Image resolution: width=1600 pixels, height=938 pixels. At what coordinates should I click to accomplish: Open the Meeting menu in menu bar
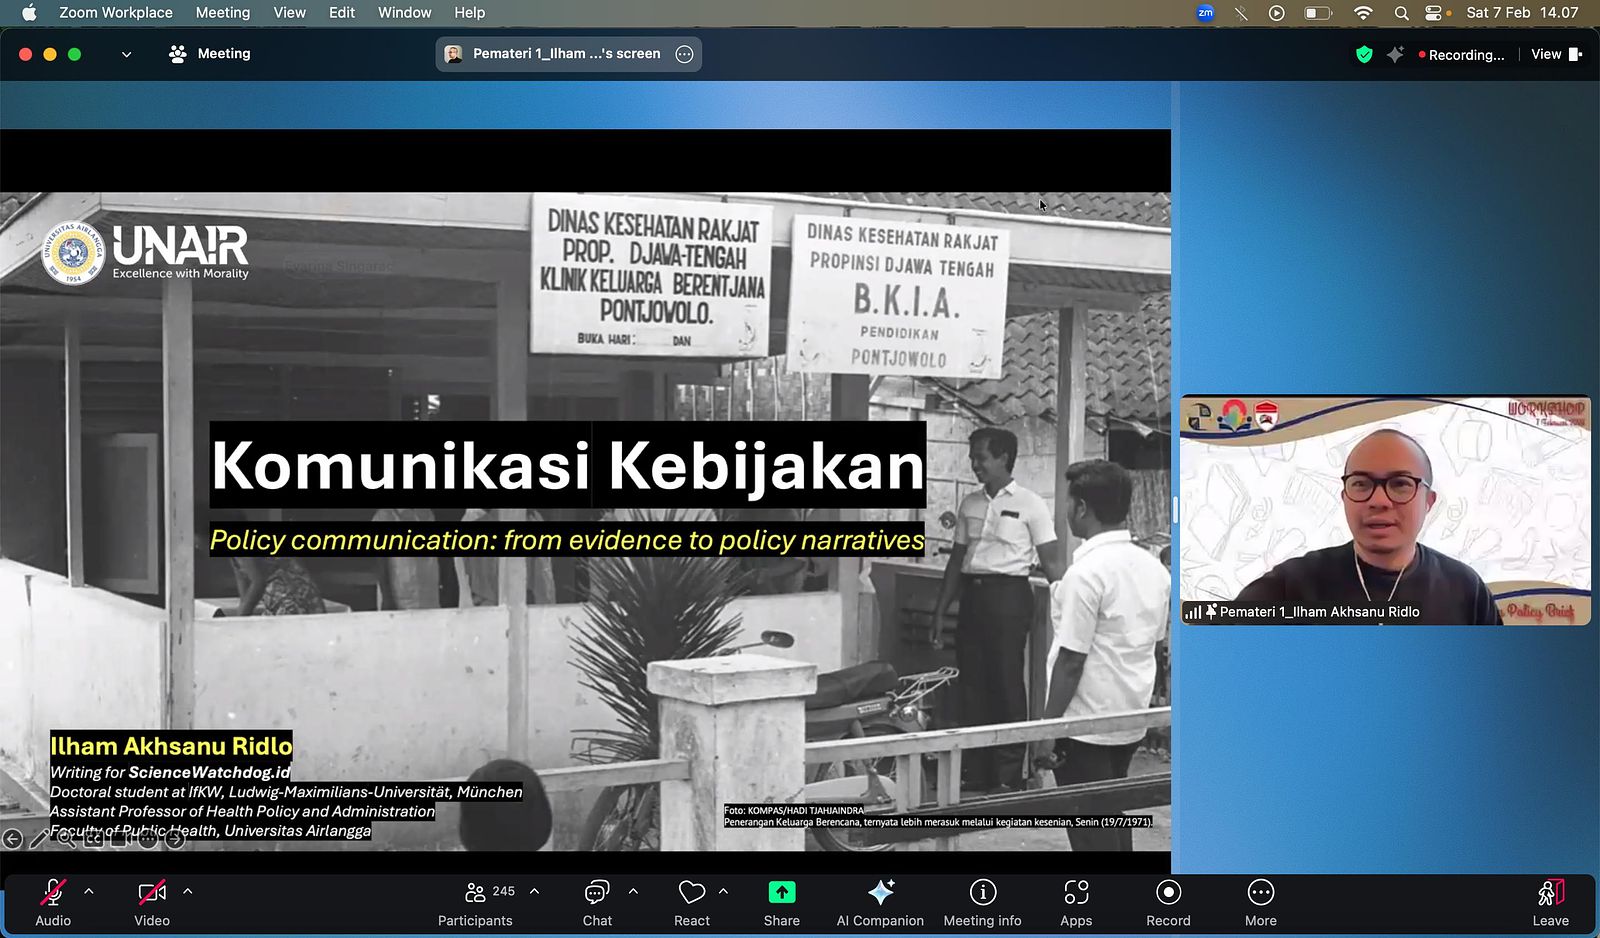[x=222, y=13]
